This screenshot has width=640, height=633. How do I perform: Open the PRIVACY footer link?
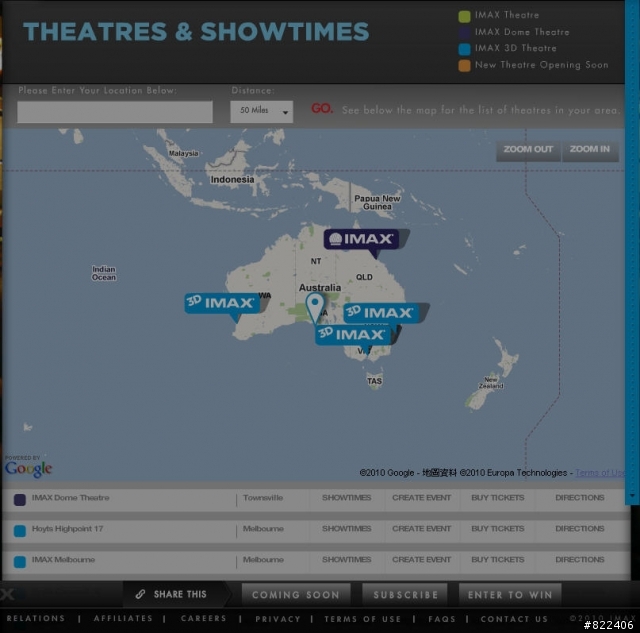pyautogui.click(x=278, y=619)
